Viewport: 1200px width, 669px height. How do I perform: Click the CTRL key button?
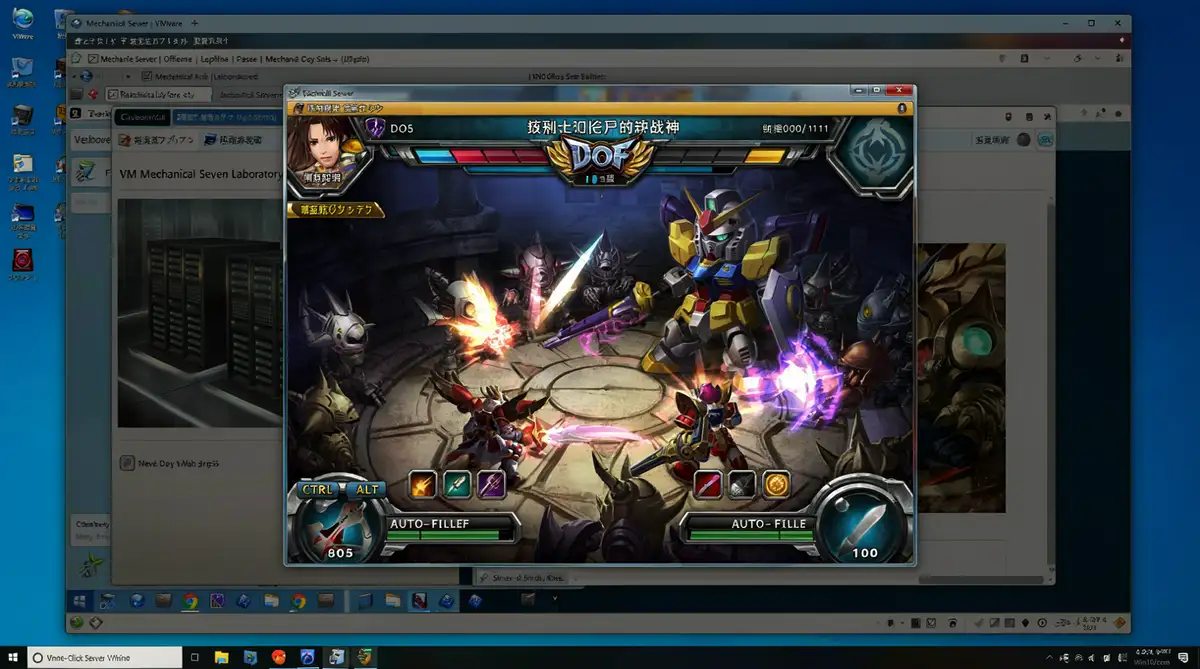tap(317, 490)
